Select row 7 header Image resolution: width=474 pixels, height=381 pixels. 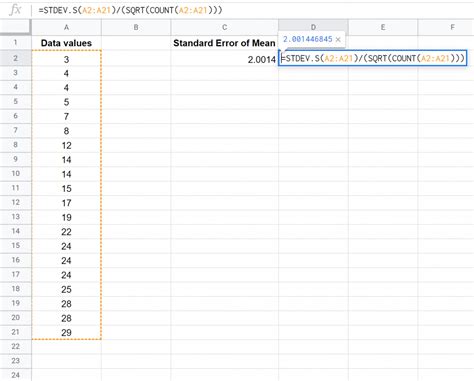pos(15,130)
